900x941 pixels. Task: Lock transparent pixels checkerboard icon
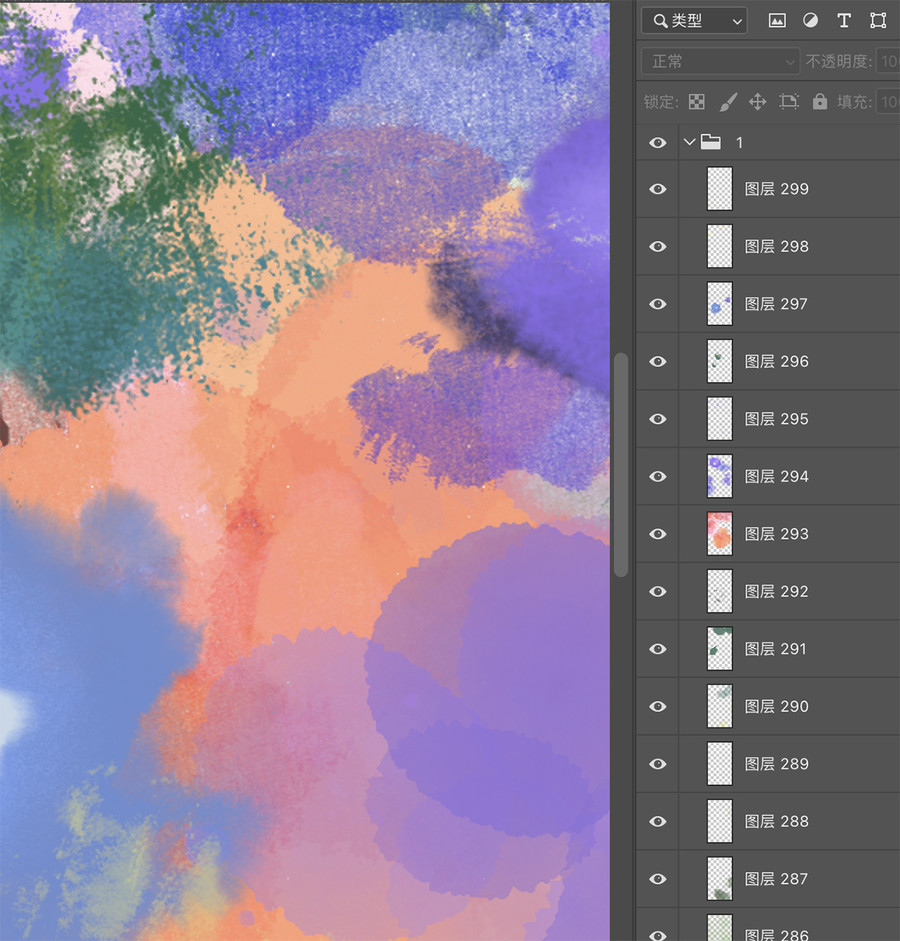697,102
